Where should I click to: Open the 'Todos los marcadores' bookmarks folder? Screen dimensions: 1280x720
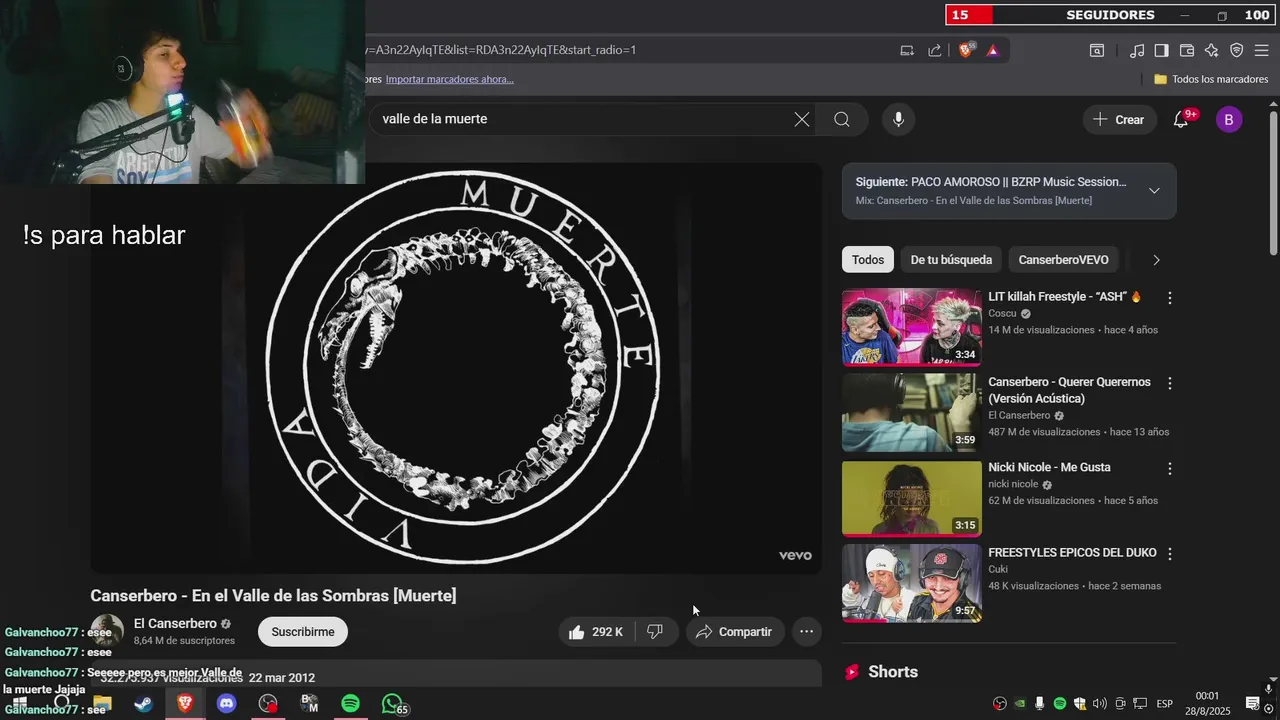(x=1211, y=79)
